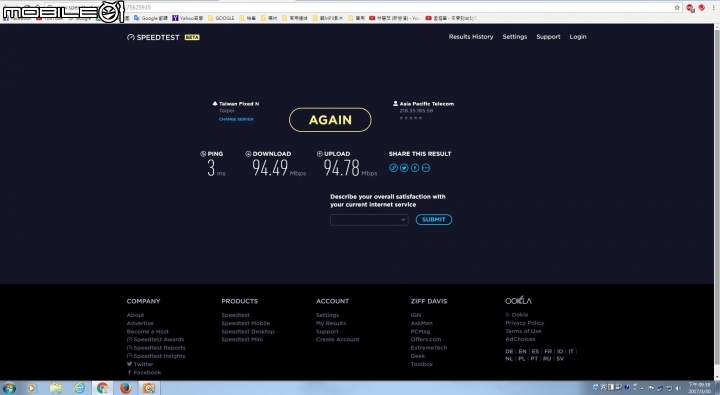Open Speedtest Mini product link
This screenshot has width=720, height=395.
pyautogui.click(x=242, y=339)
